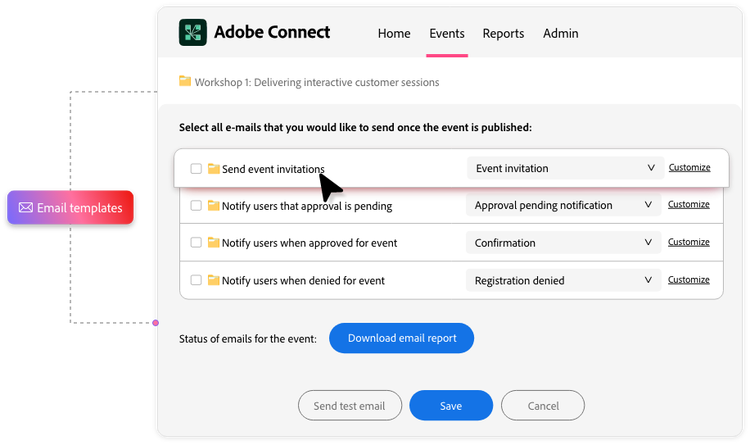Click the Save button
This screenshot has width=750, height=445.
pyautogui.click(x=451, y=406)
